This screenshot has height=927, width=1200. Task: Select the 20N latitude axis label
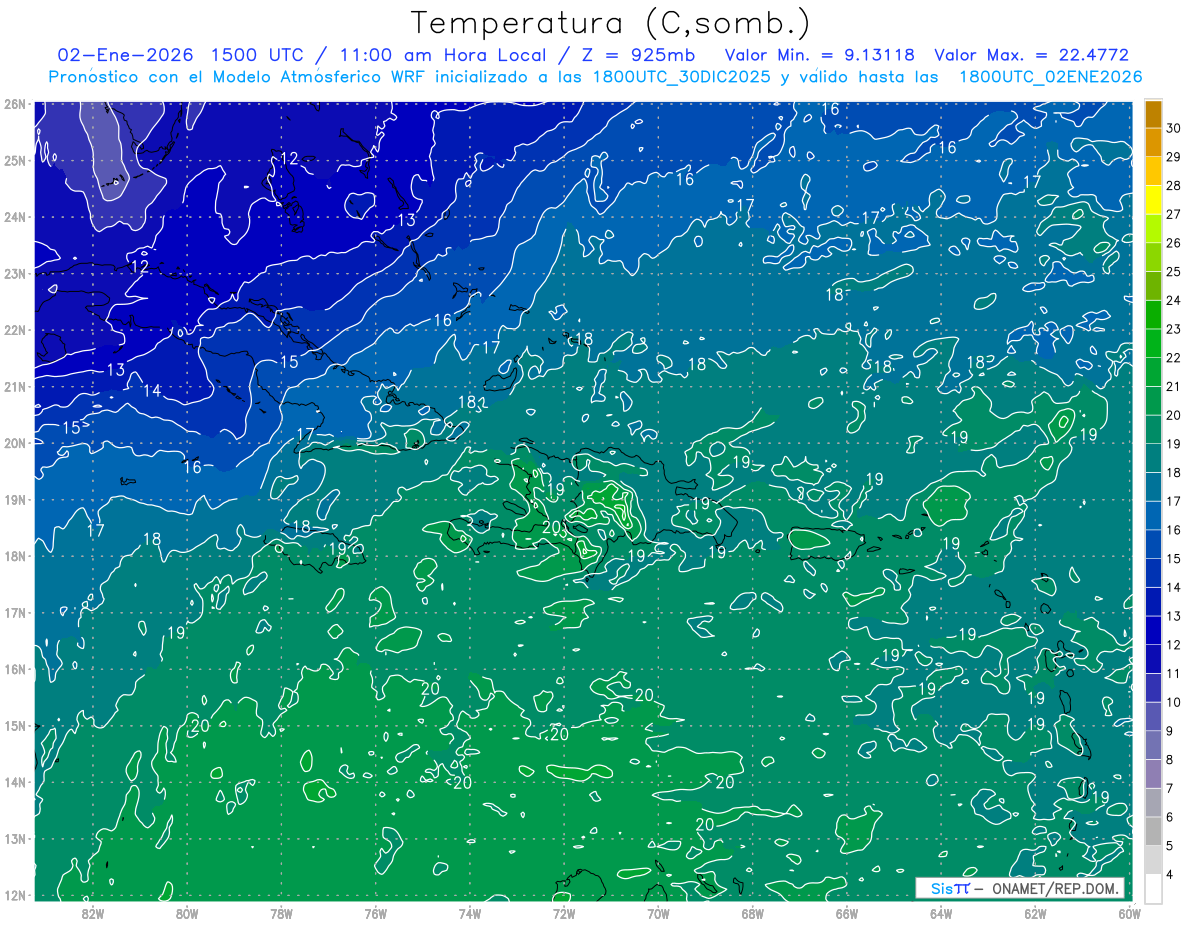point(15,443)
